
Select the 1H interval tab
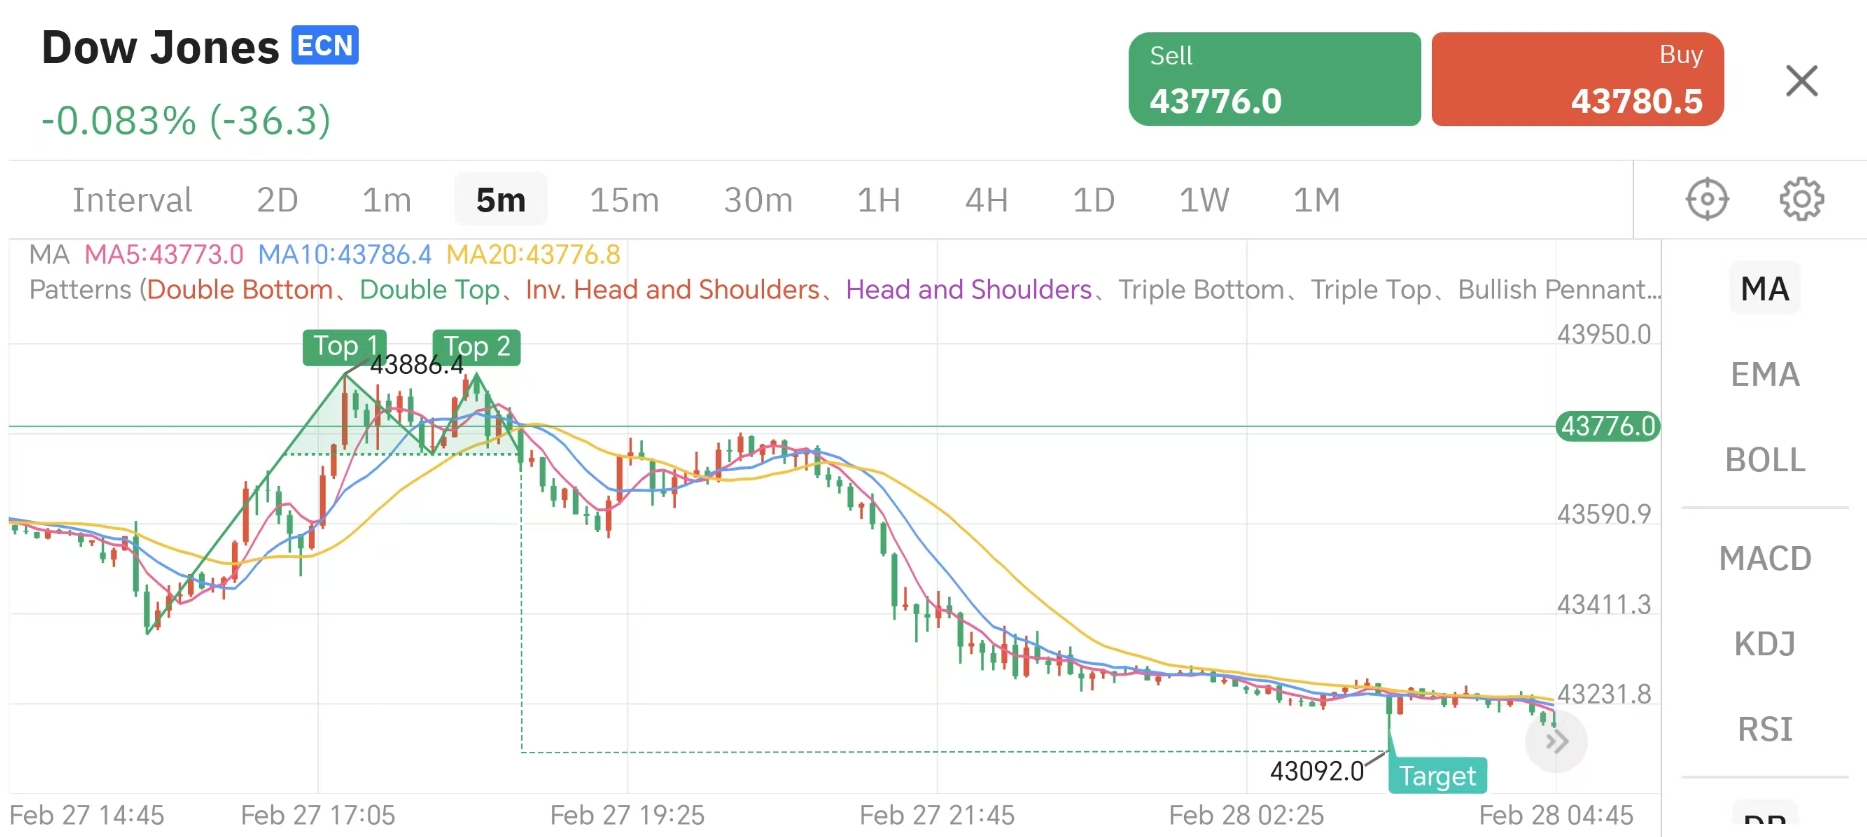pyautogui.click(x=878, y=200)
